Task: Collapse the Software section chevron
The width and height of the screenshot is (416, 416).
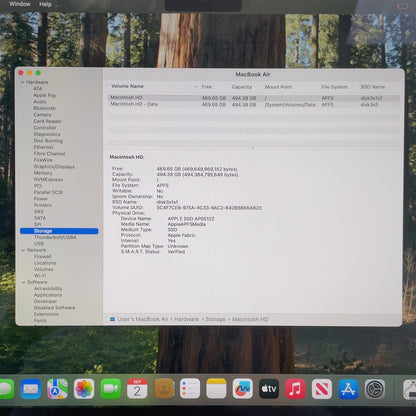Action: coord(23,282)
